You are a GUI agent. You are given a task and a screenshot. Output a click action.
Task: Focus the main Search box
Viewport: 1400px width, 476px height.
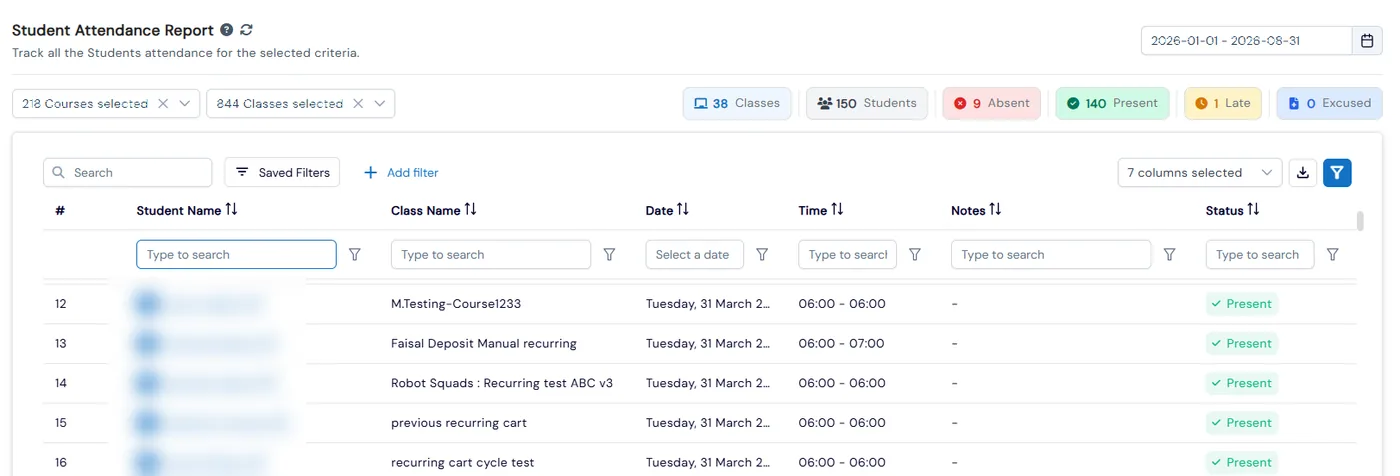click(x=128, y=173)
